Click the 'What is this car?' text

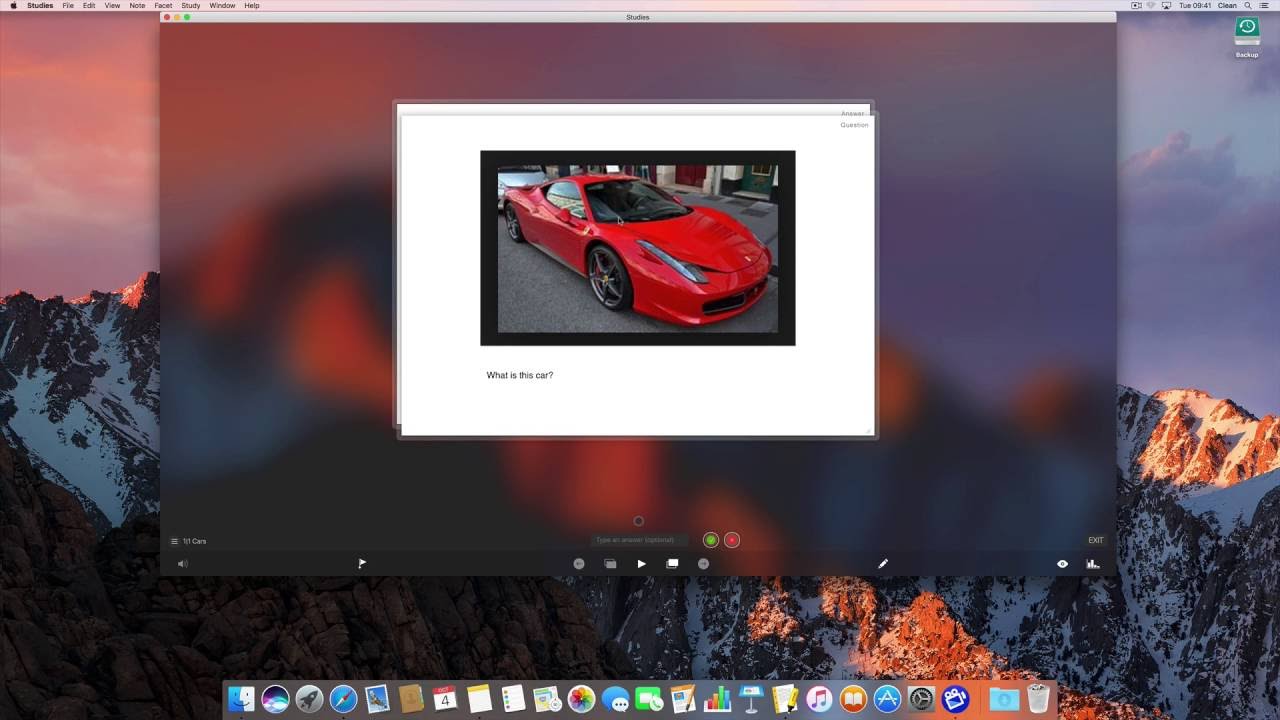click(x=520, y=375)
